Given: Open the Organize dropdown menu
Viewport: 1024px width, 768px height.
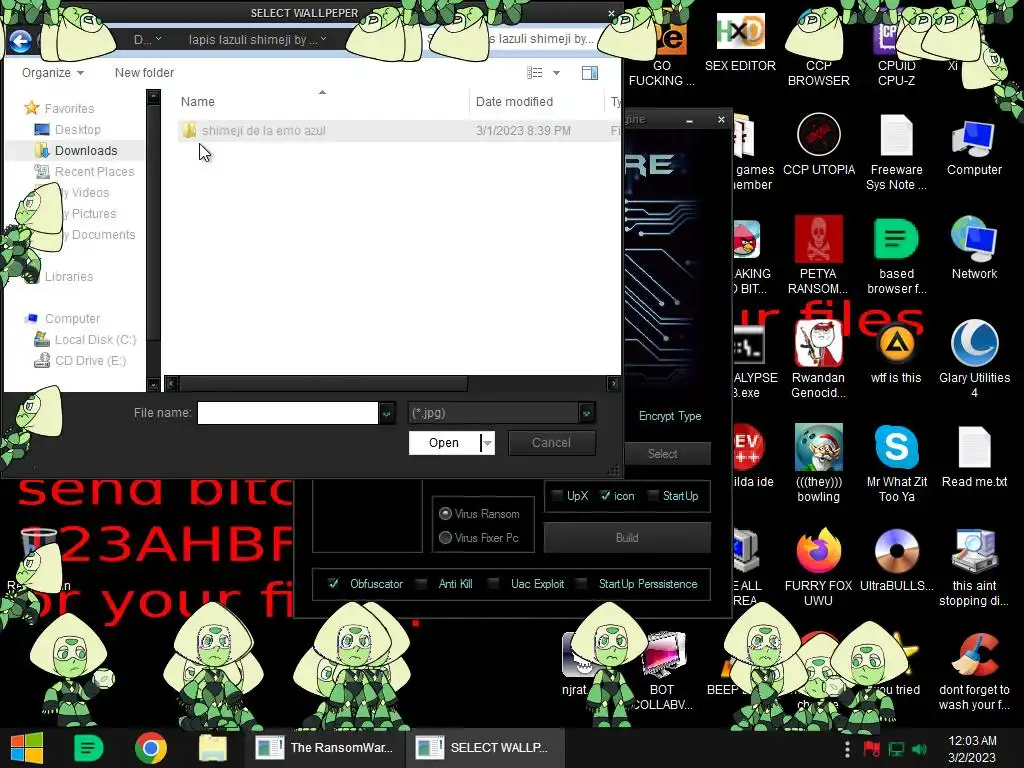Looking at the screenshot, I should point(53,72).
